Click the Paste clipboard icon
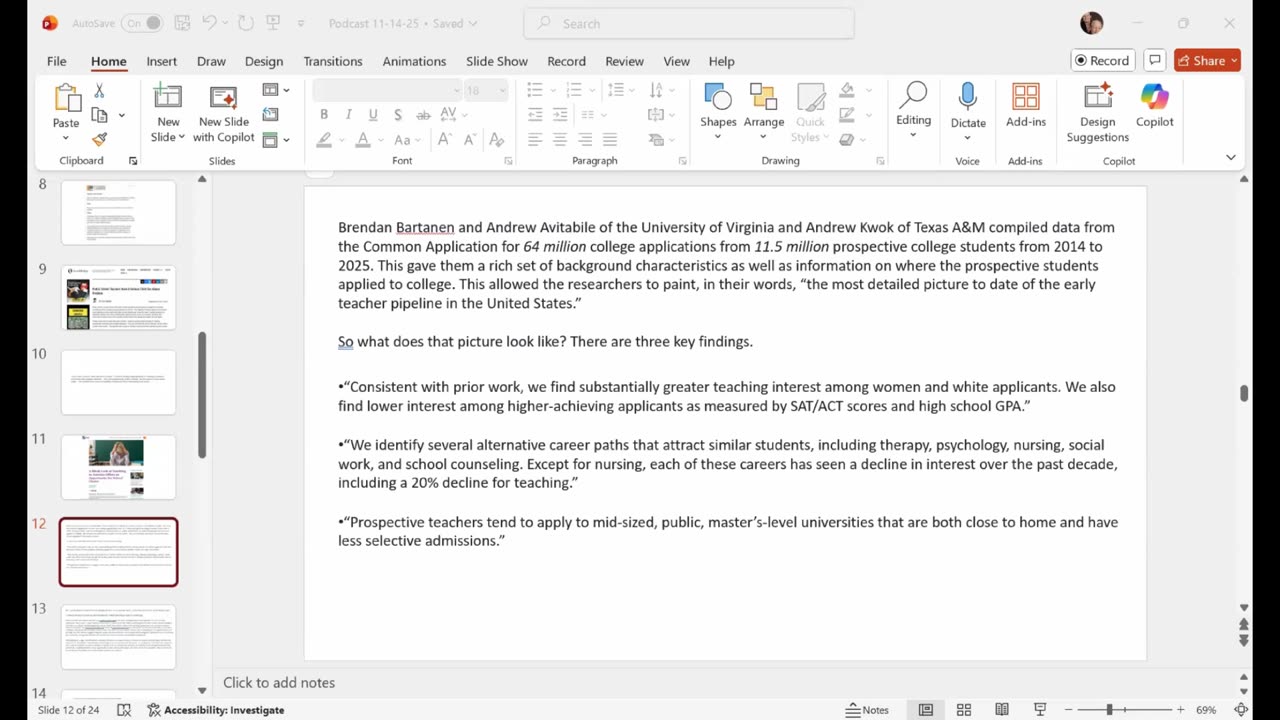1280x720 pixels. pyautogui.click(x=66, y=99)
